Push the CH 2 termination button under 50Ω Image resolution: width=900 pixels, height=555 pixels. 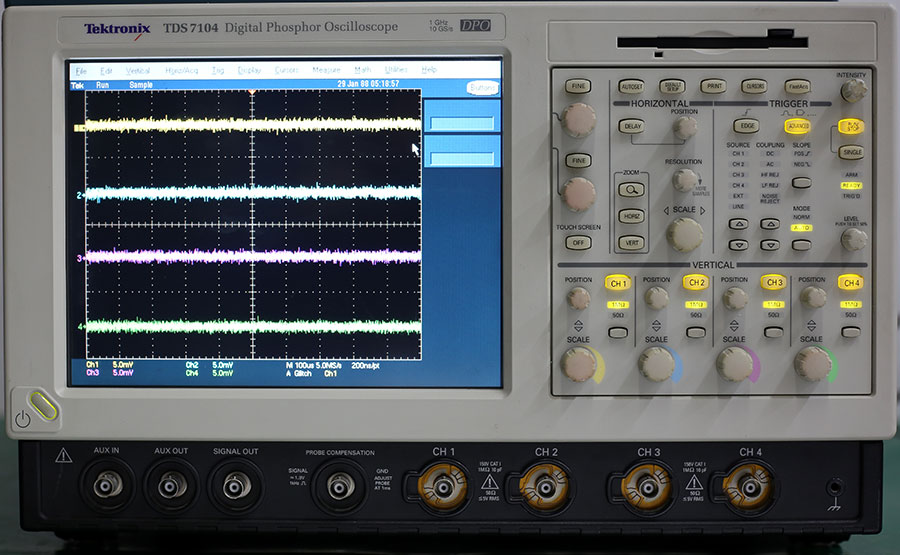[x=696, y=332]
